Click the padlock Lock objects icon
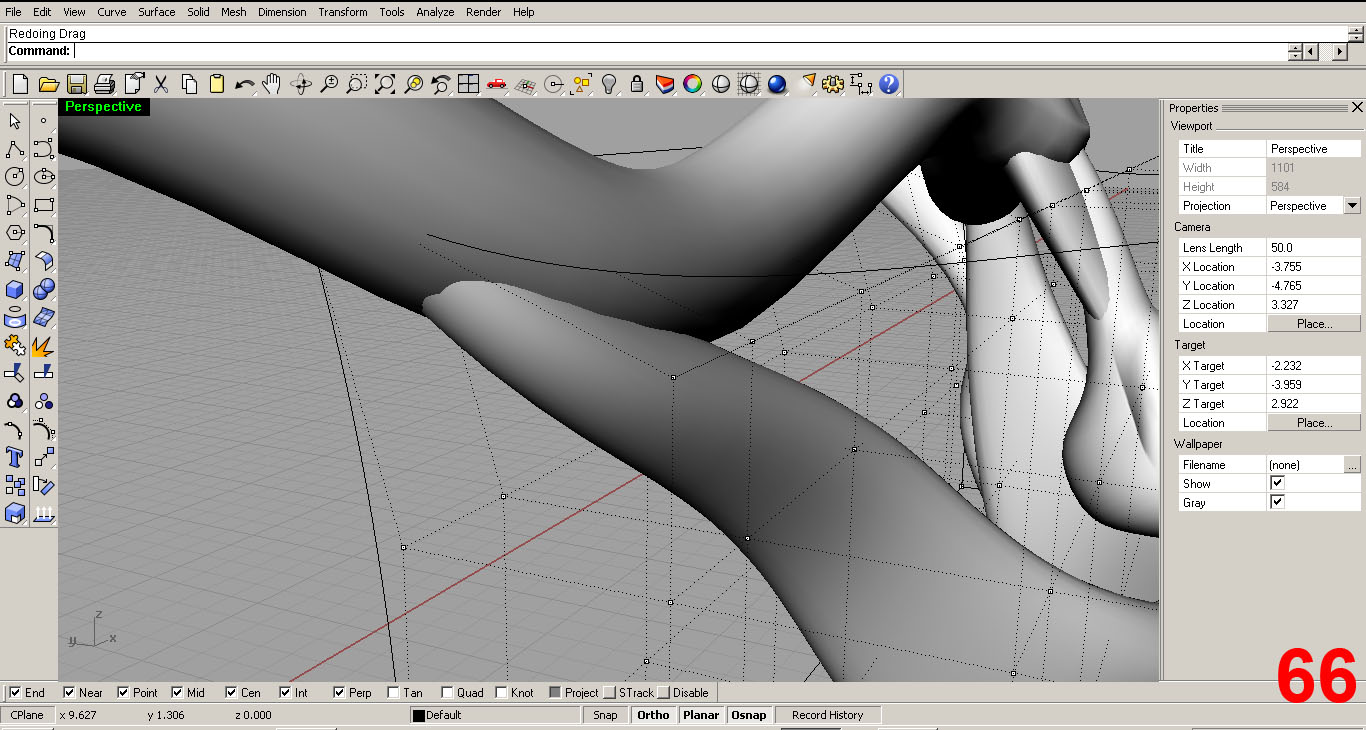The height and width of the screenshot is (730, 1366). [637, 85]
